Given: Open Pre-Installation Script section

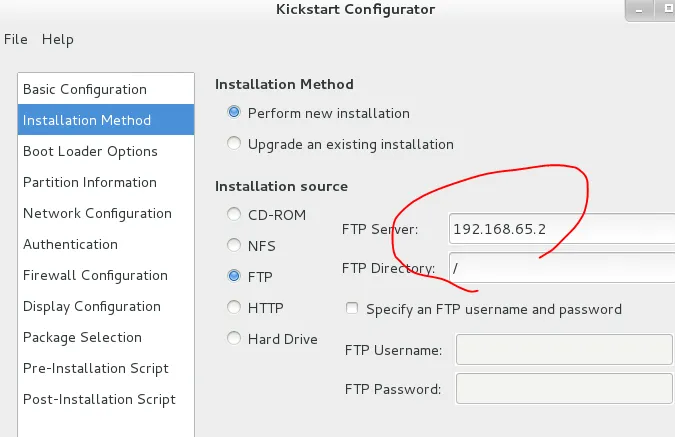Looking at the screenshot, I should tap(96, 368).
